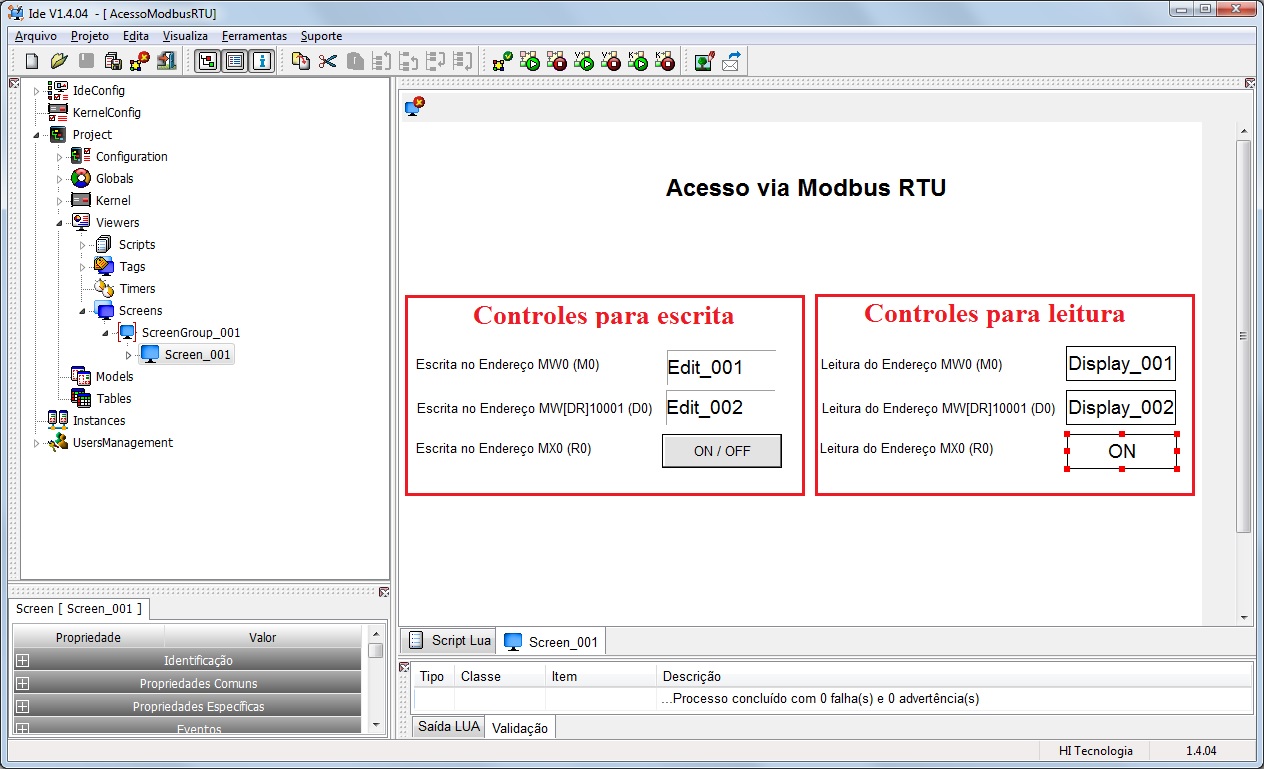
Task: Click the envelope send icon in toolbar
Action: coord(731,61)
